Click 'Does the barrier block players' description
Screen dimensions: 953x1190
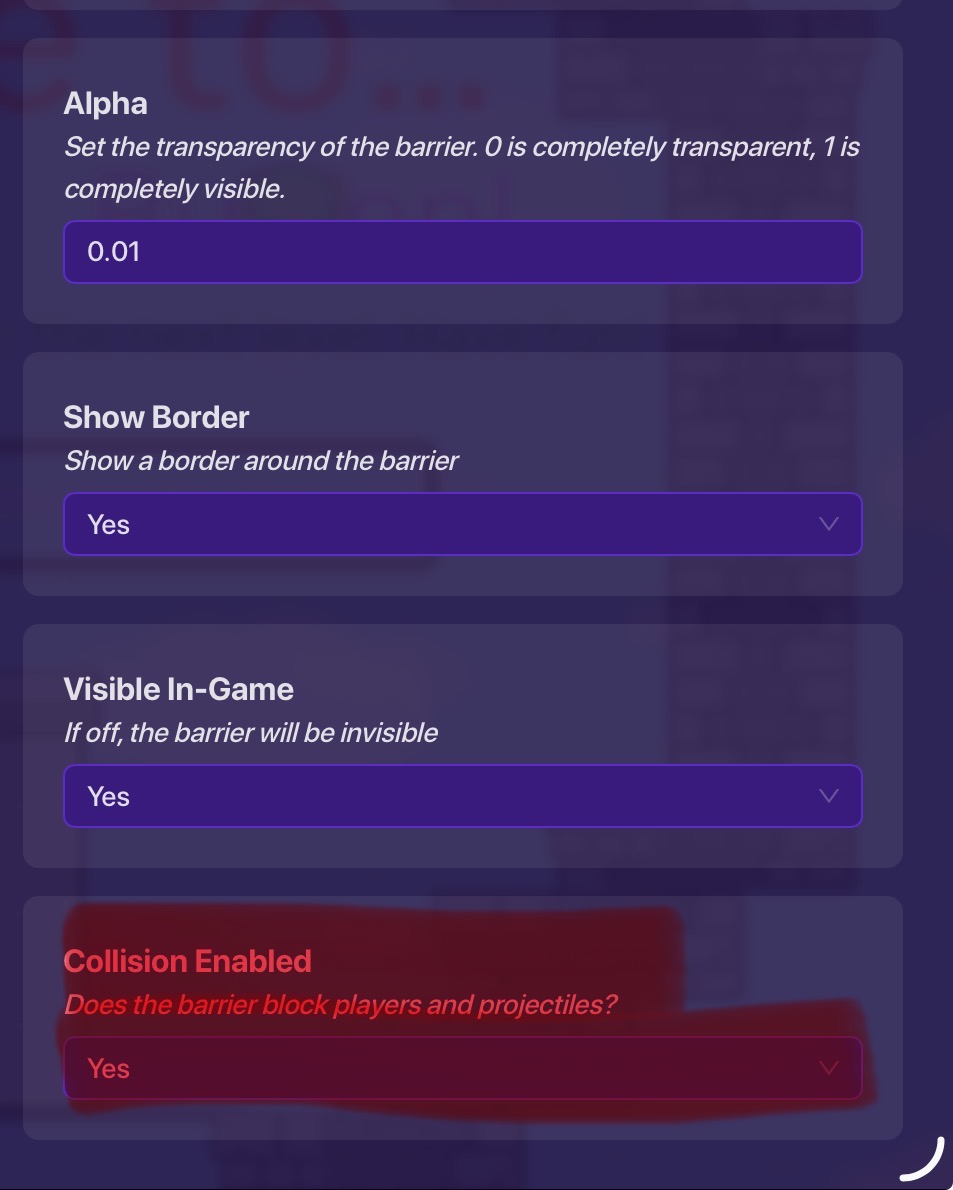tap(341, 1005)
